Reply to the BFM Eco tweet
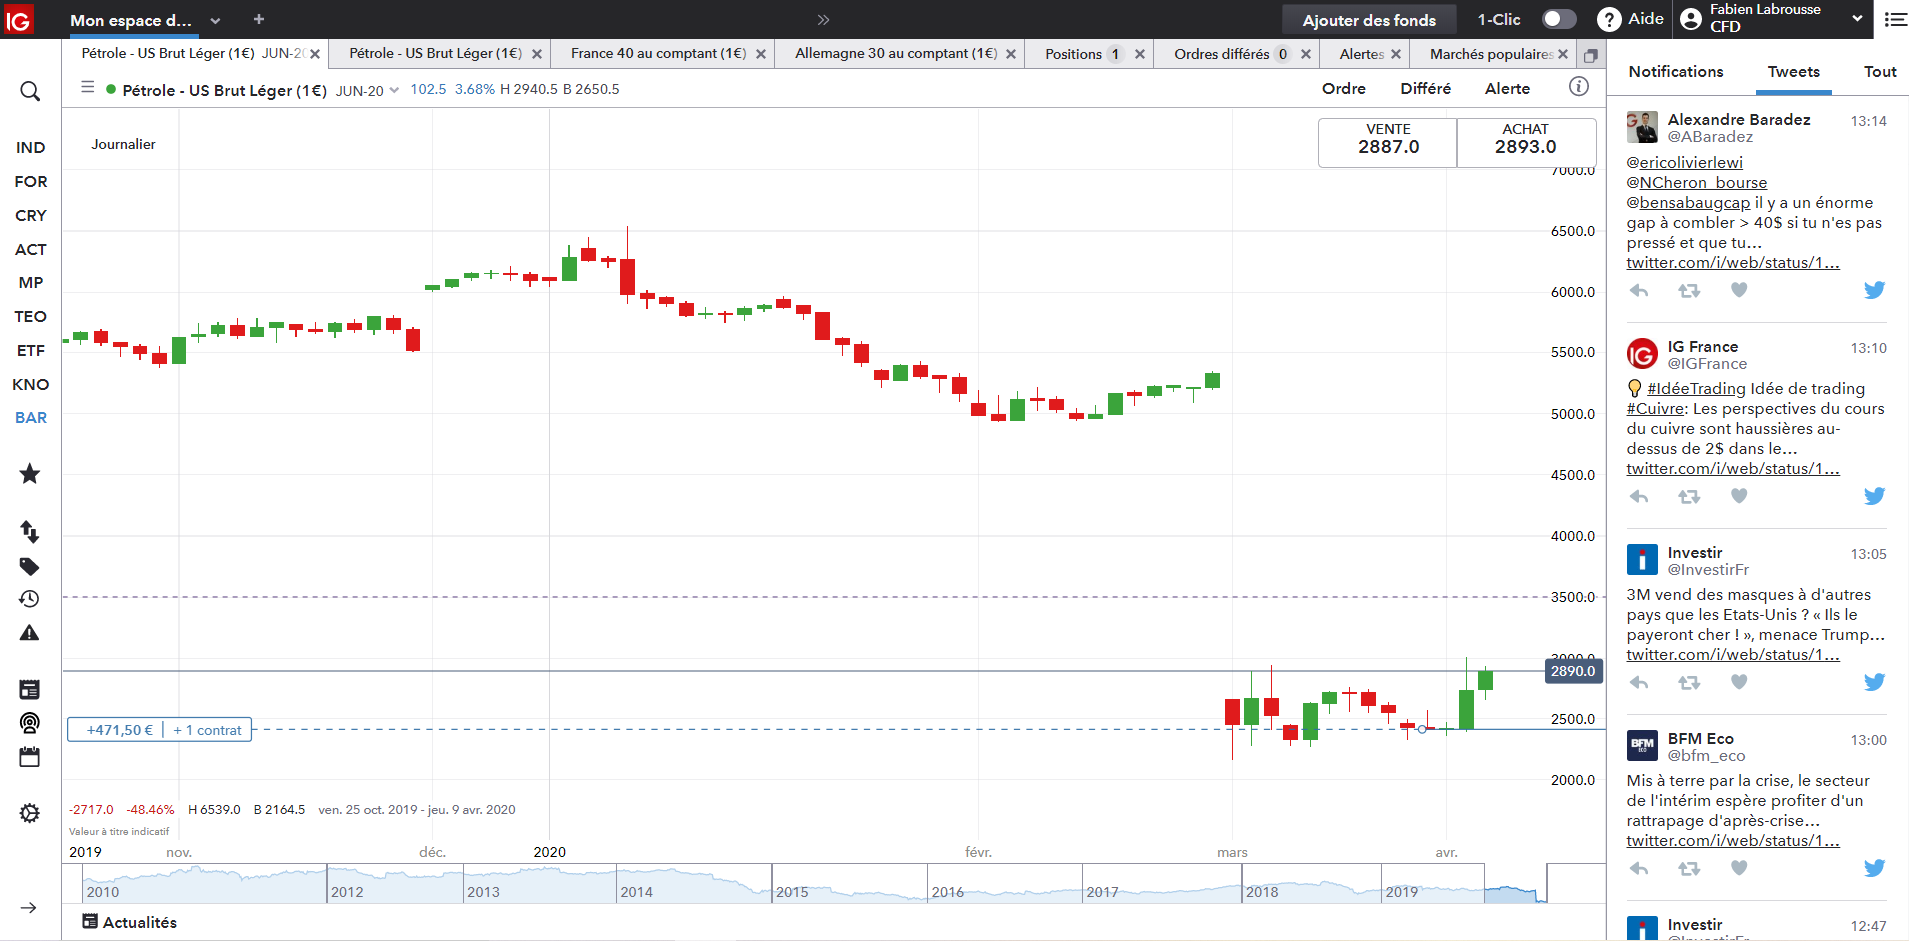 coord(1639,869)
